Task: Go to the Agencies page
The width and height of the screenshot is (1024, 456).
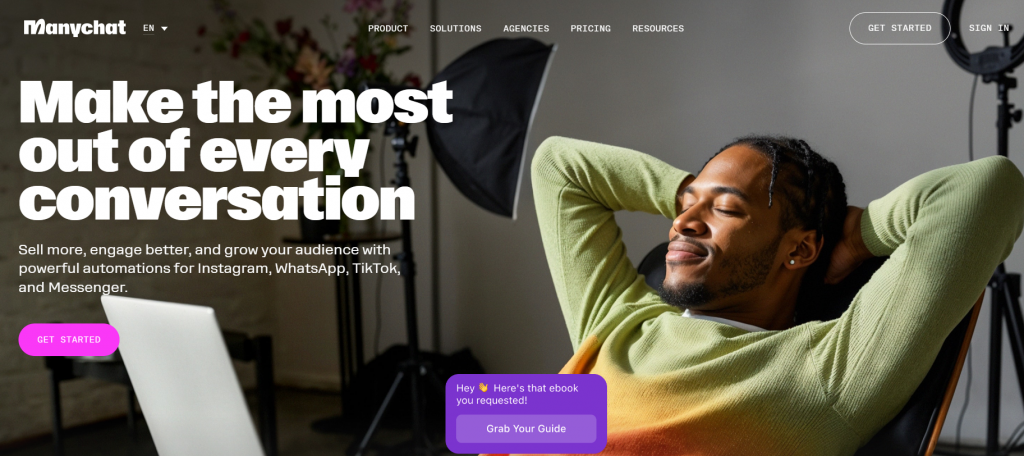Action: pos(526,28)
